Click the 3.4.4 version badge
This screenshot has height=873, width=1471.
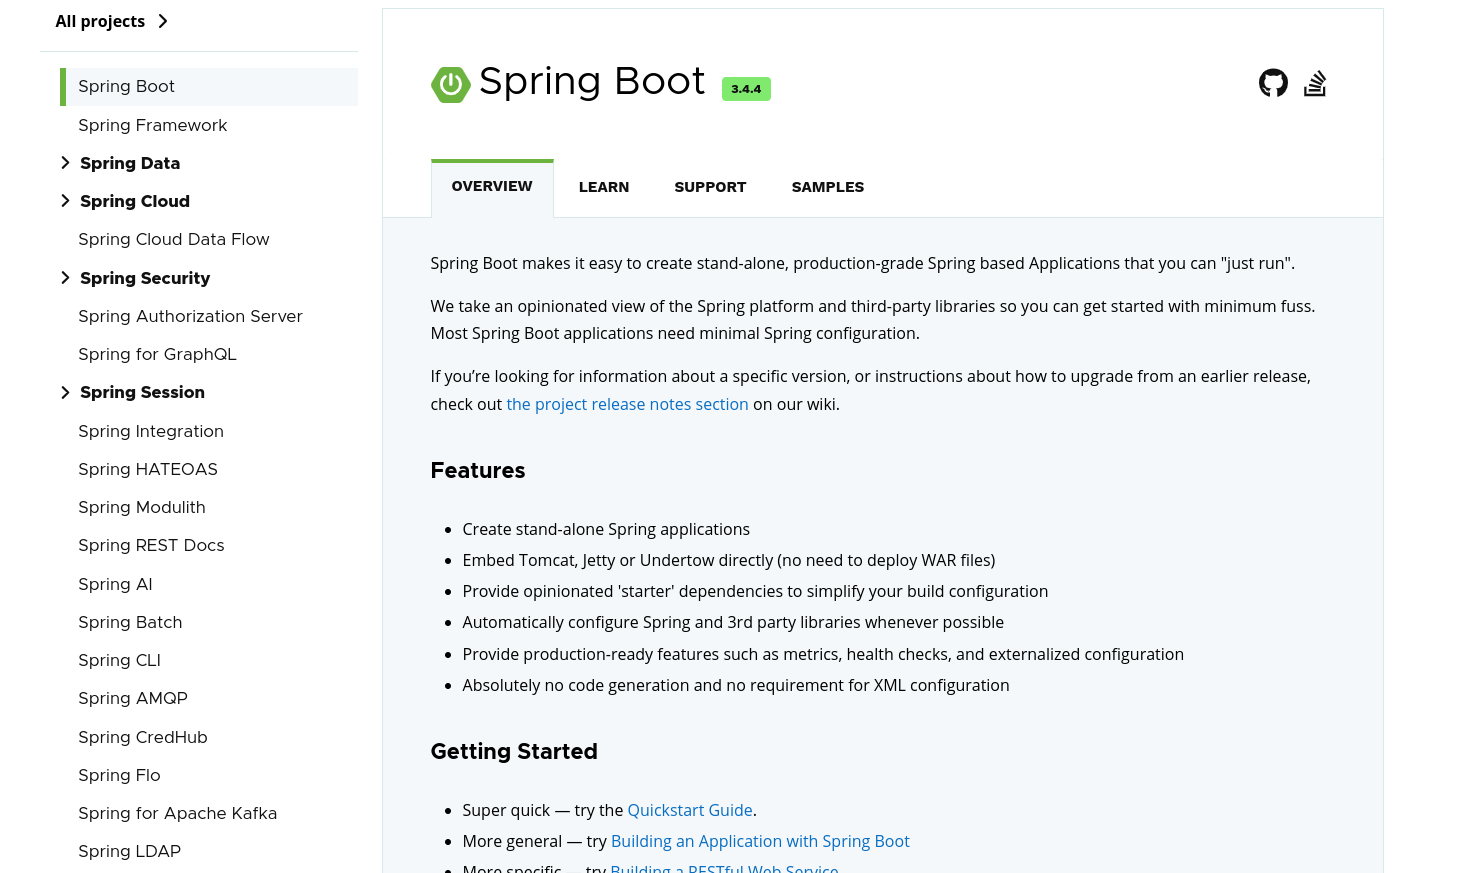coord(746,89)
